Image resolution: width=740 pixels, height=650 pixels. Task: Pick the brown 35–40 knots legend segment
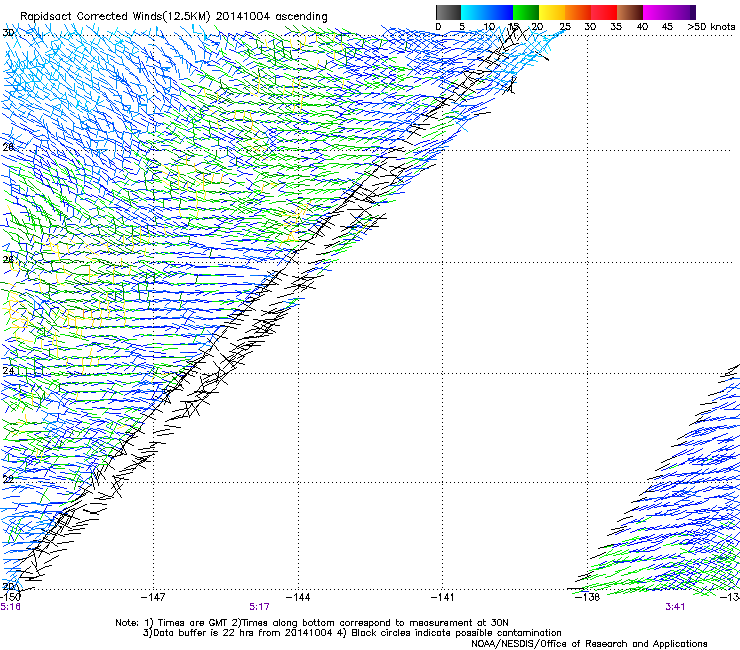[630, 12]
